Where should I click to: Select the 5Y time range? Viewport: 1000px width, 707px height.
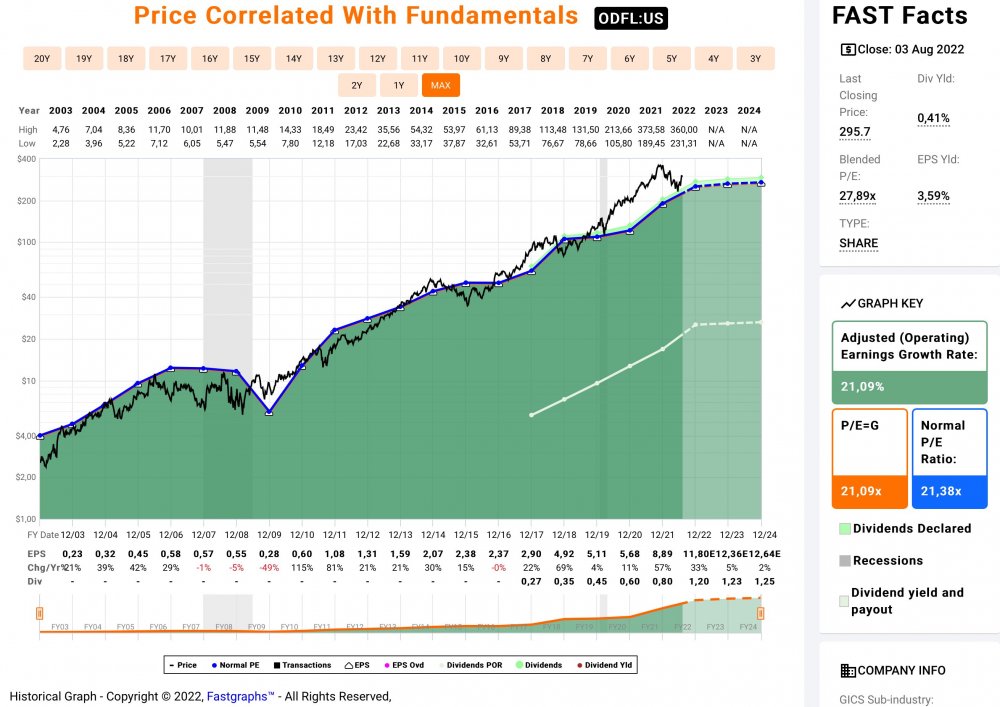click(671, 58)
